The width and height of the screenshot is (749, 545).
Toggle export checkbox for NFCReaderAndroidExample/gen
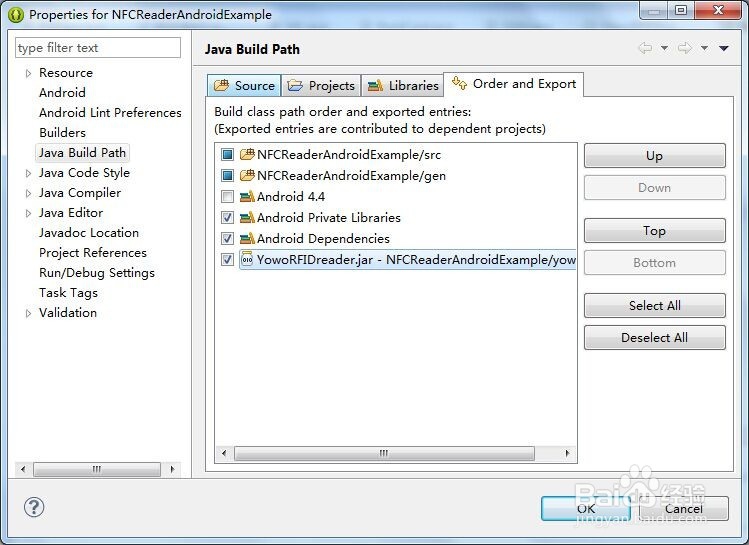[227, 175]
